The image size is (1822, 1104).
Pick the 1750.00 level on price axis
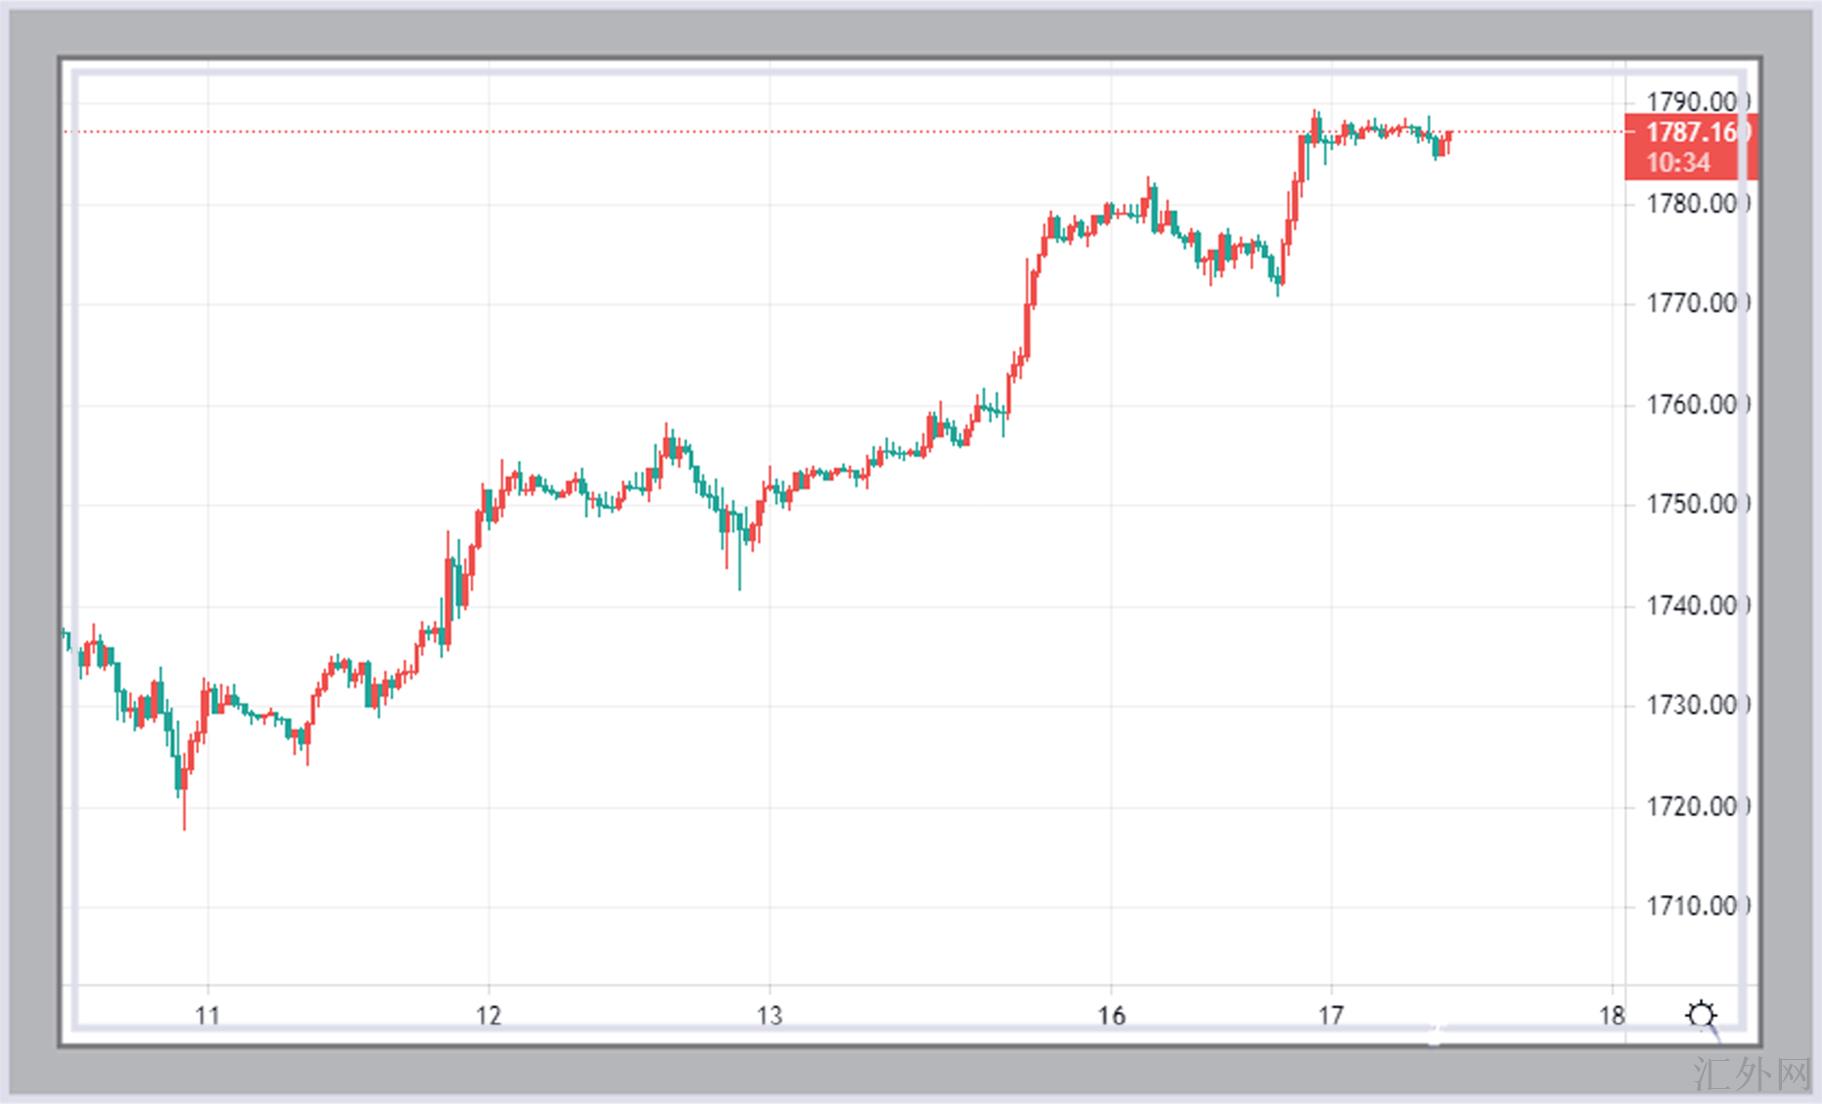click(x=1693, y=504)
